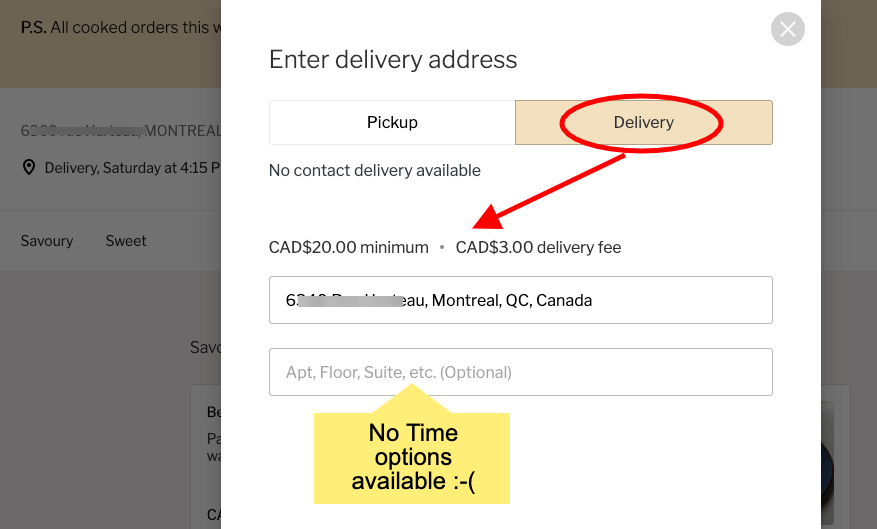Click the Montreal street address field

[x=520, y=300]
